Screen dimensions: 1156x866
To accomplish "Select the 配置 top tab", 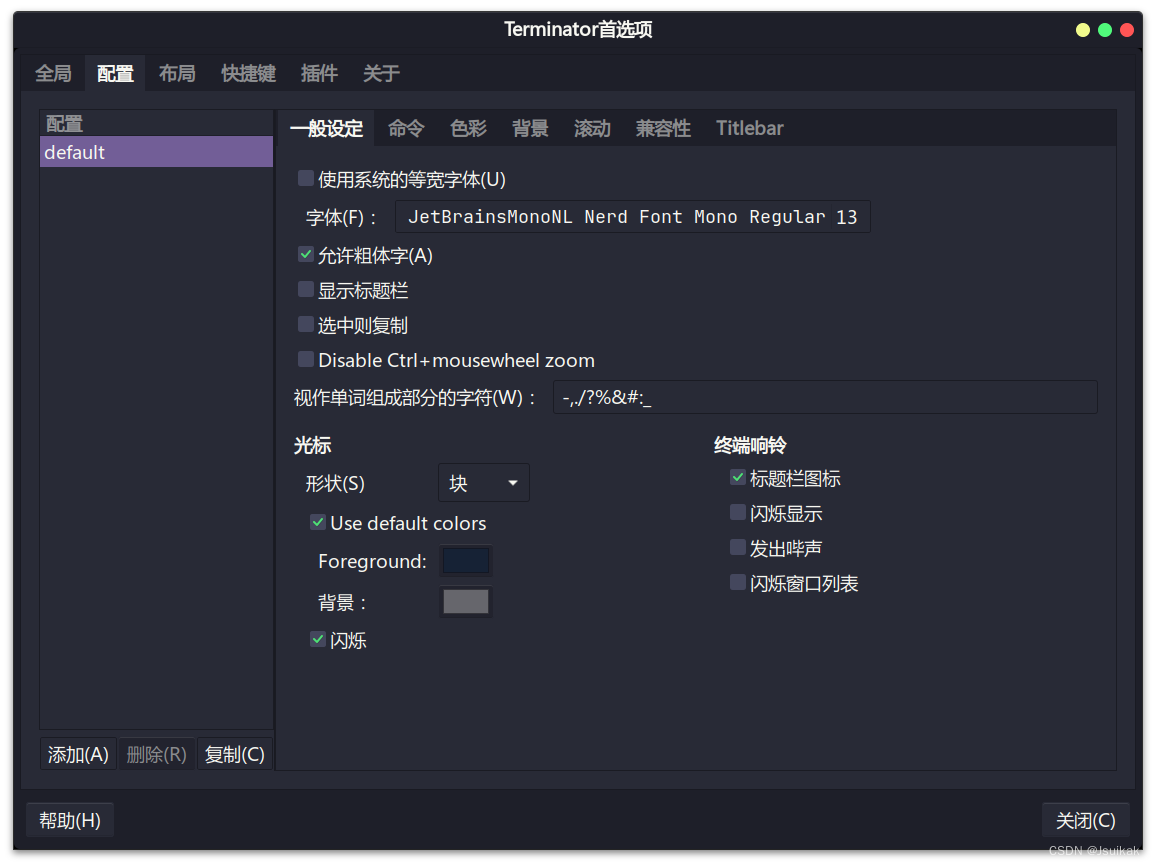I will [x=115, y=74].
